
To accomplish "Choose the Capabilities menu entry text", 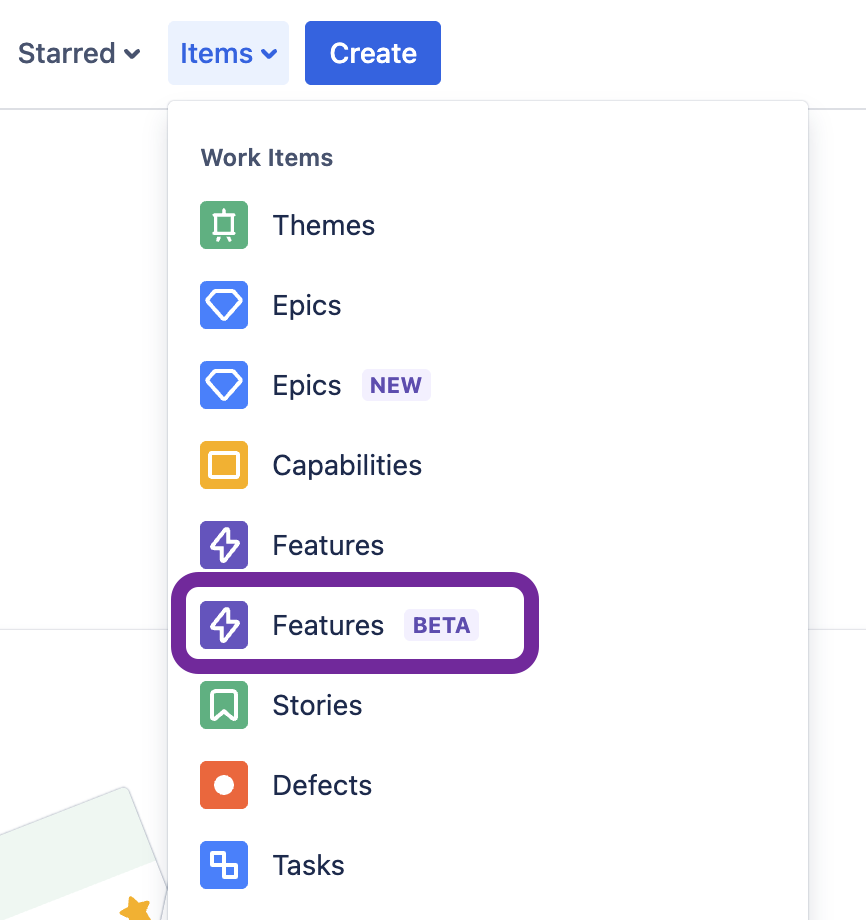I will click(x=347, y=465).
